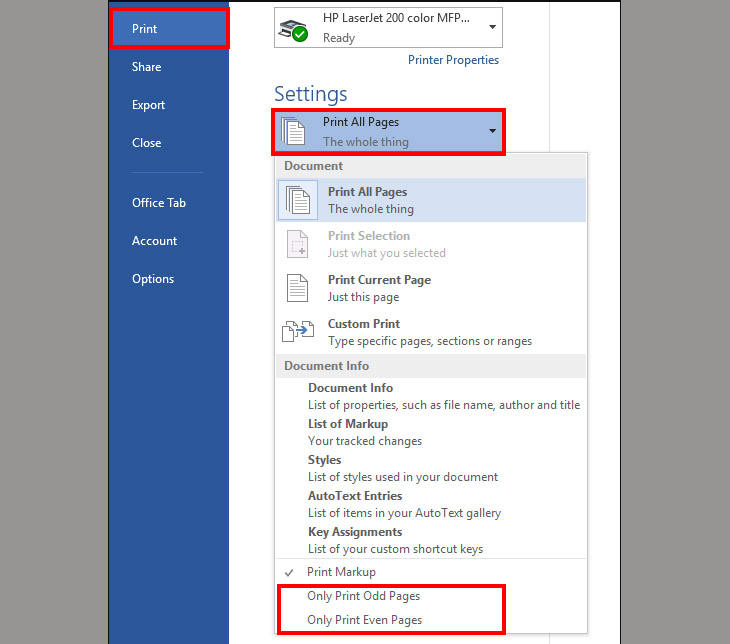The width and height of the screenshot is (730, 644).
Task: Enable Only Print Odd Pages
Action: 363,596
